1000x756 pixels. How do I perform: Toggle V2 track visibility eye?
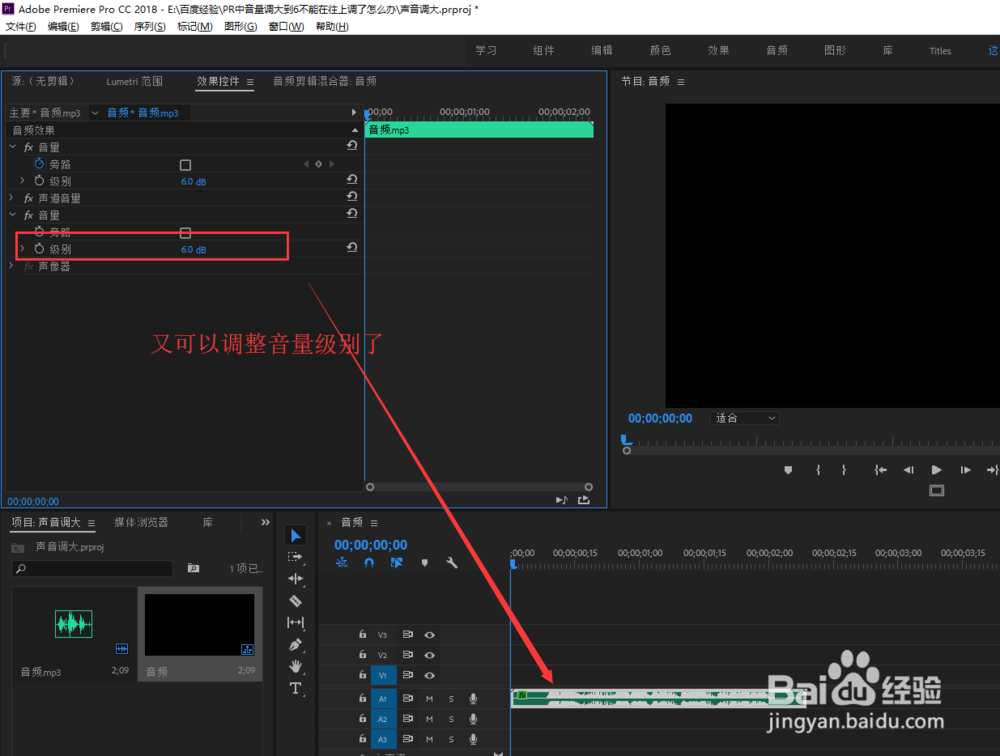point(430,655)
